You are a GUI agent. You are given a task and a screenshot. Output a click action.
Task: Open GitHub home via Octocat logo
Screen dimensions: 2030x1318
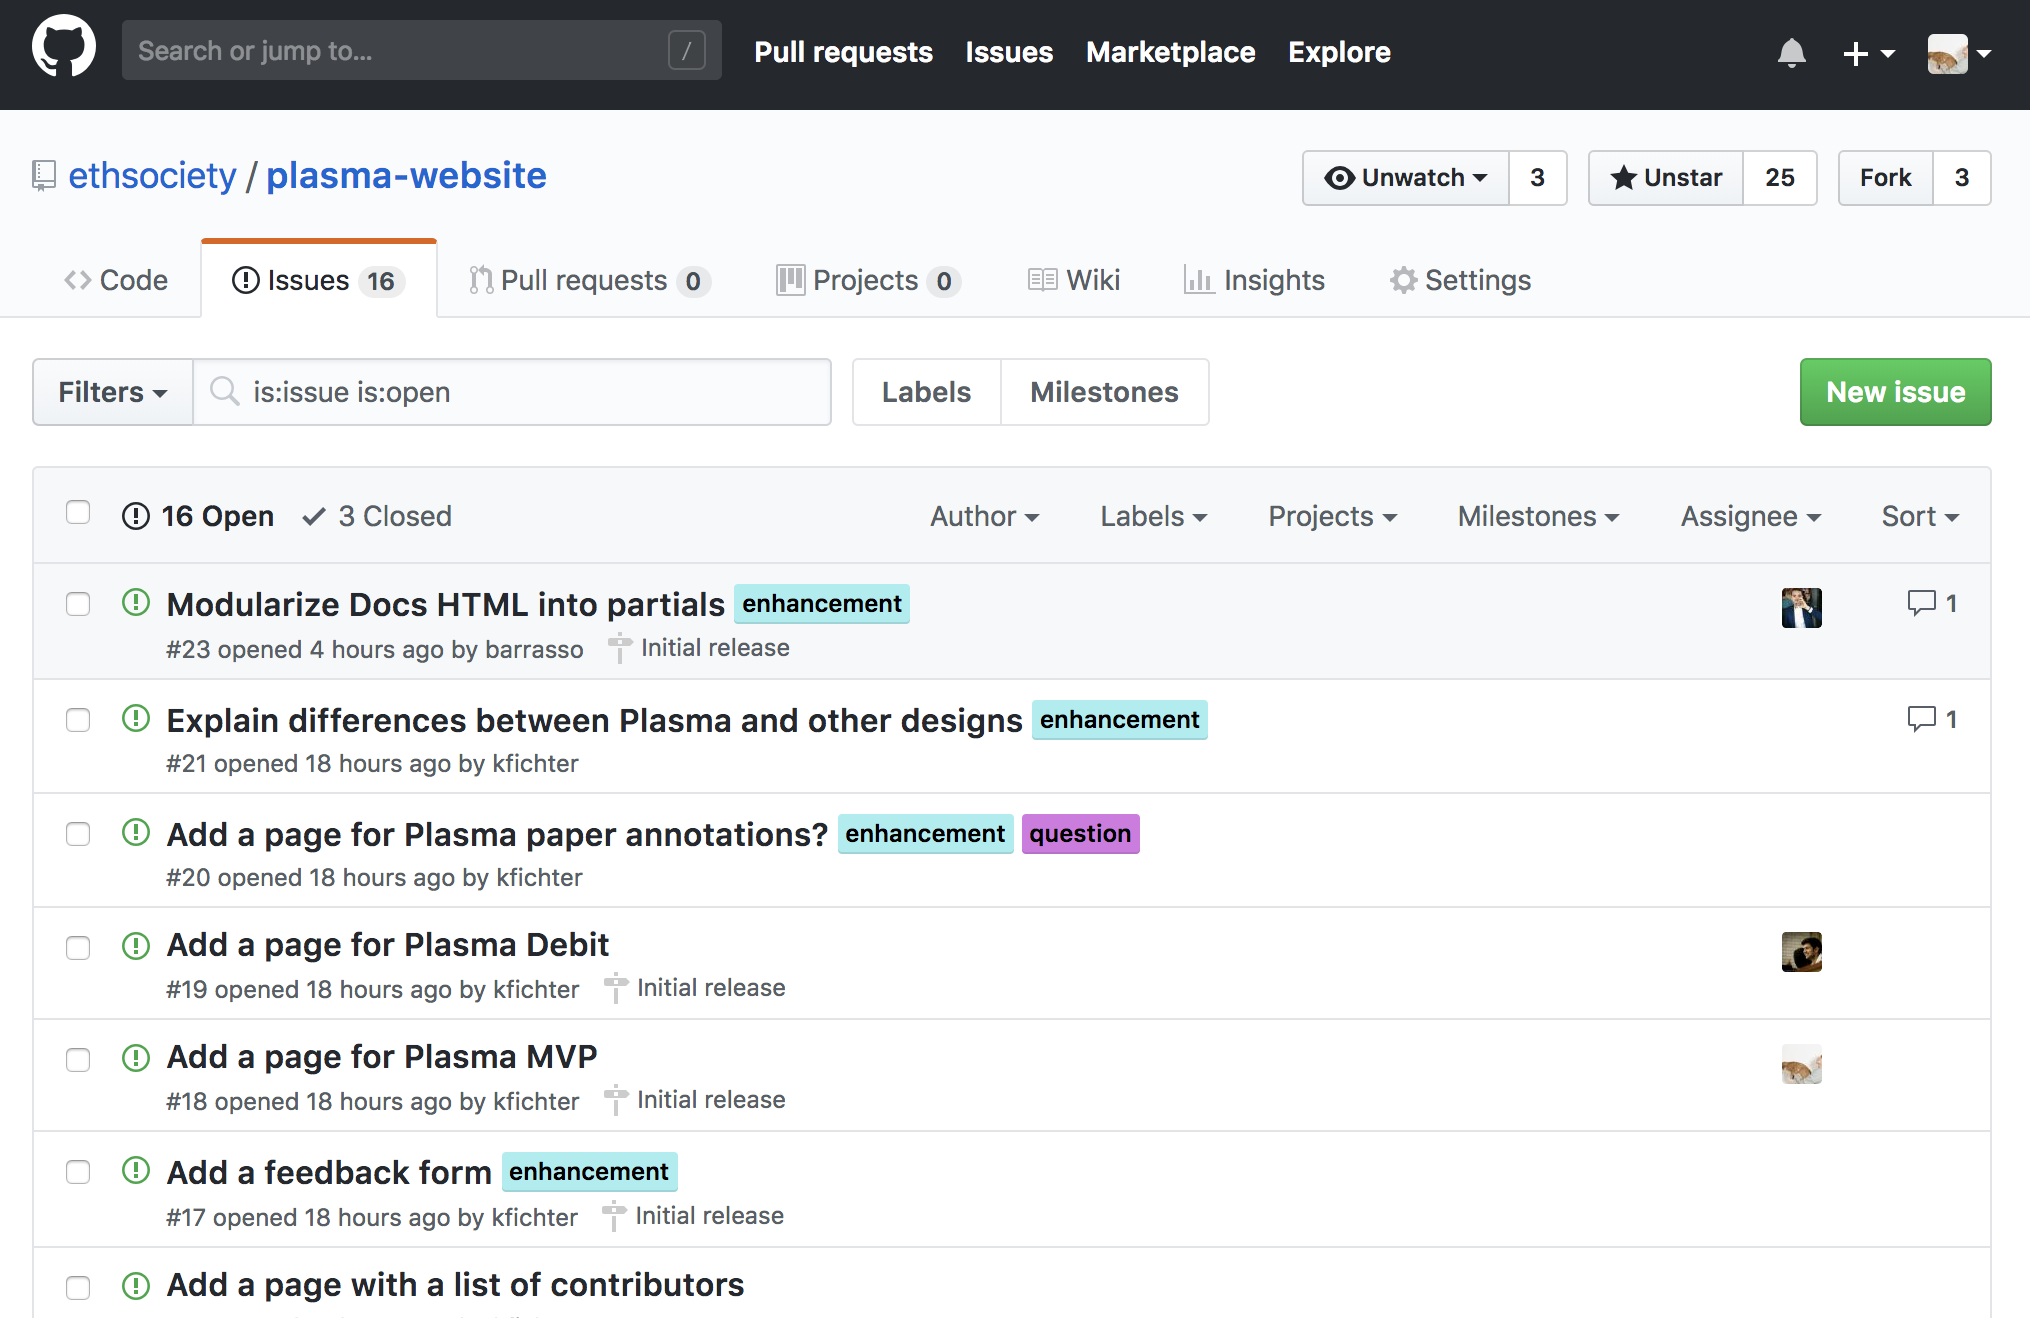click(64, 46)
